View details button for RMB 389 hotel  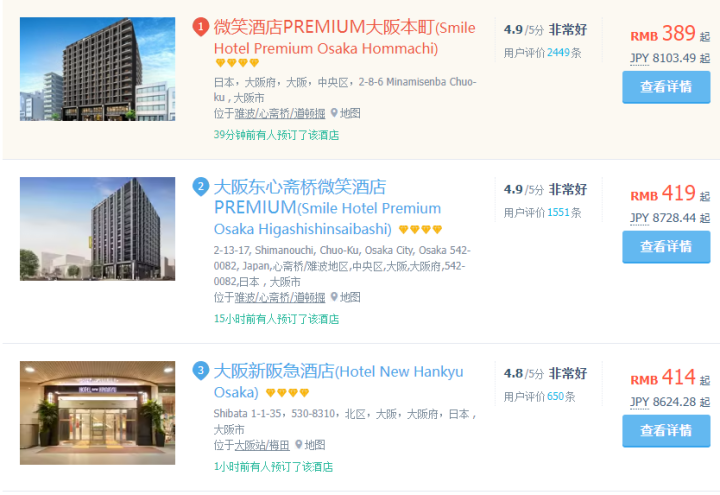click(666, 87)
